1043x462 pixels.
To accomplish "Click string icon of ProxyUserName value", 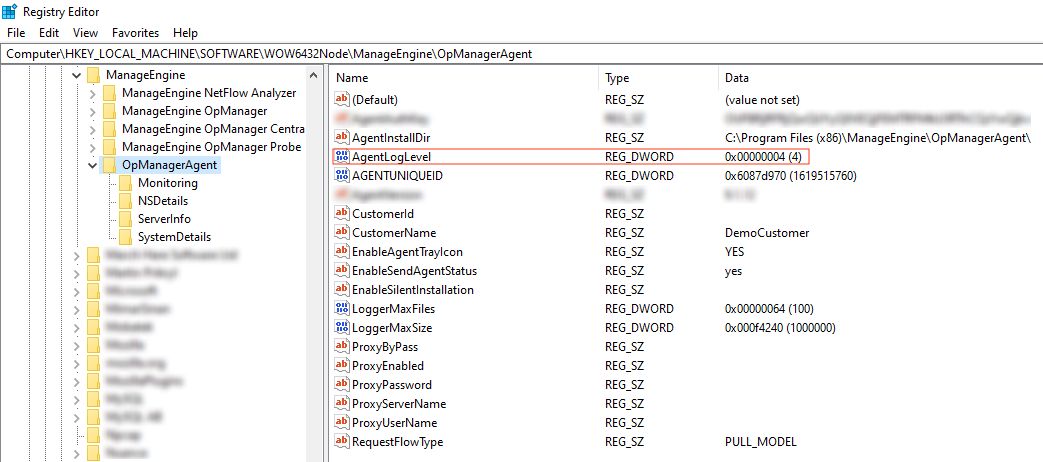I will click(342, 422).
